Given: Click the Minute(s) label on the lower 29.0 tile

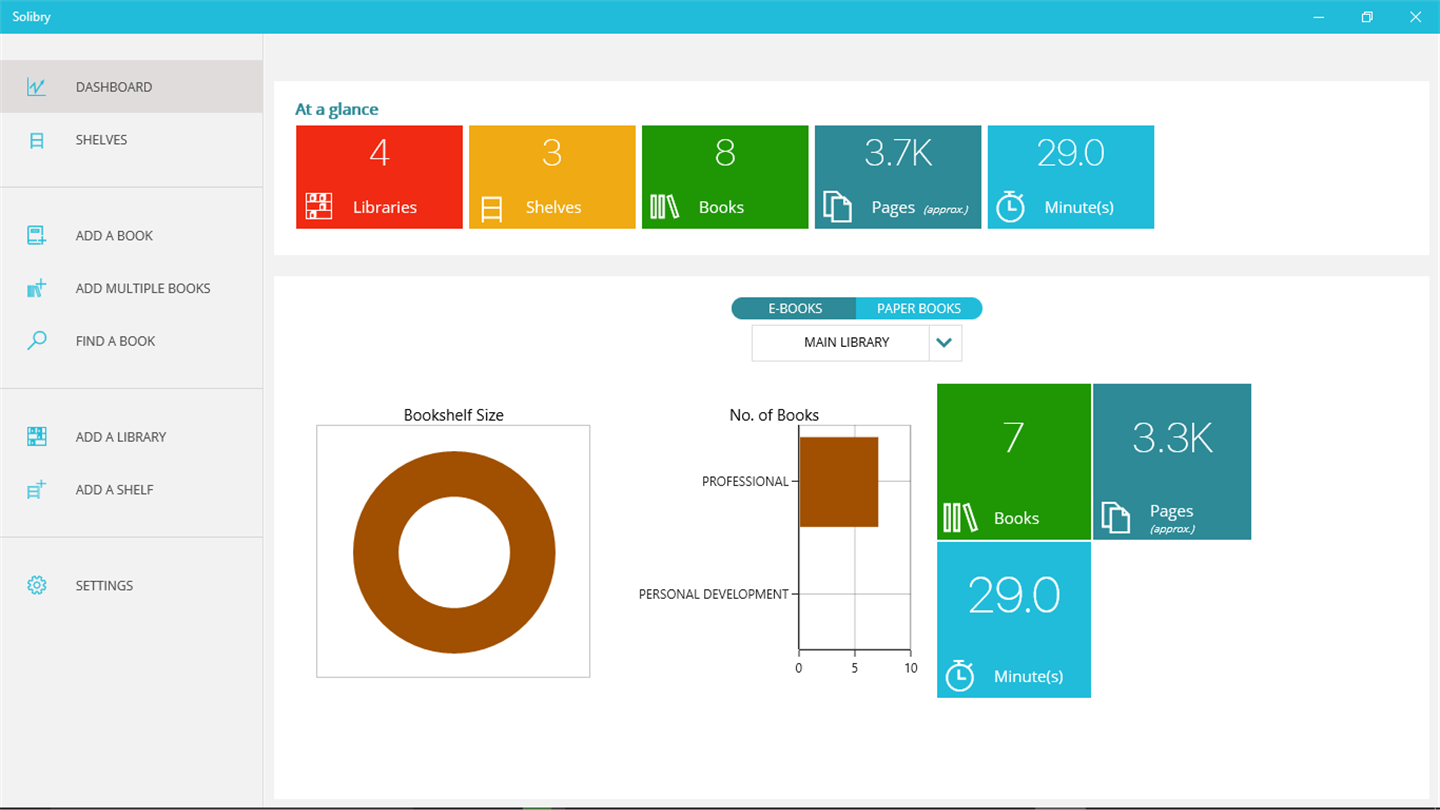Looking at the screenshot, I should point(1028,677).
